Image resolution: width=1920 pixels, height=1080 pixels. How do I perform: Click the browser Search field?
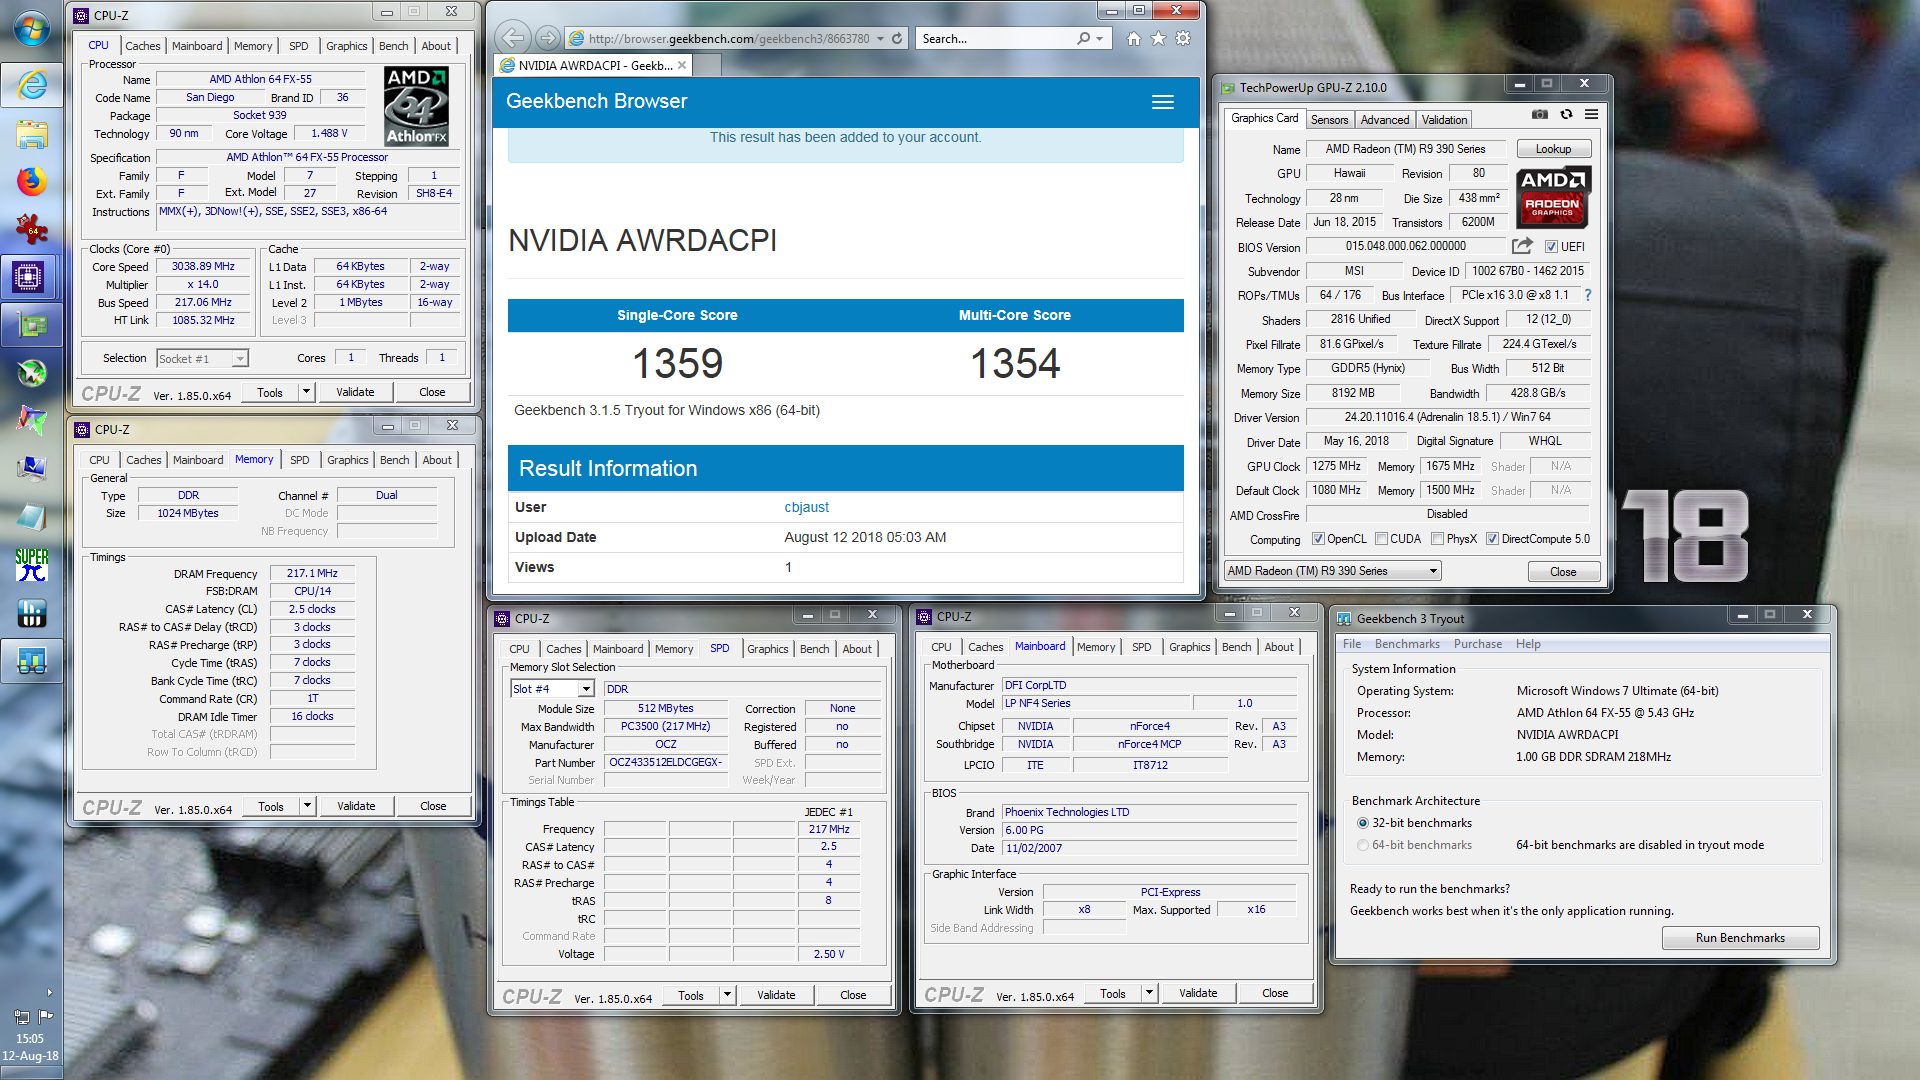point(994,38)
